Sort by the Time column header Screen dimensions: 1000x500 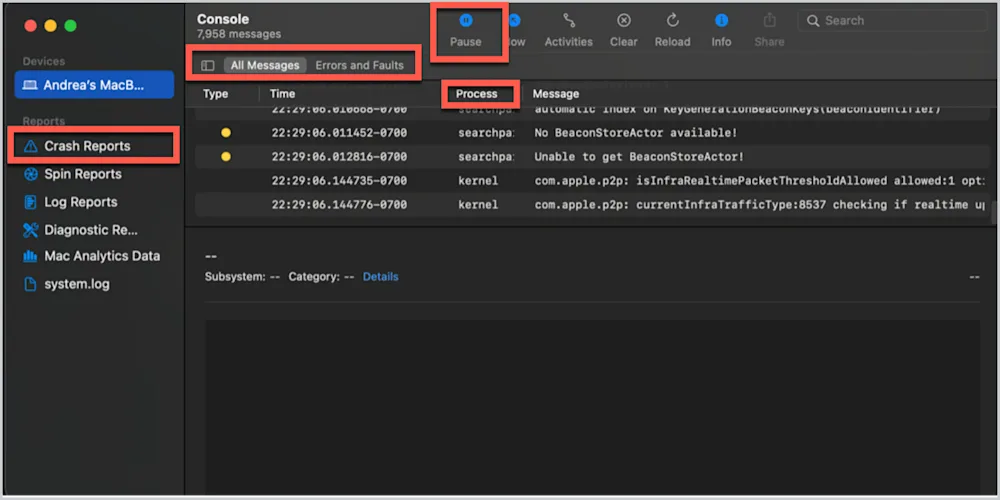click(x=283, y=94)
